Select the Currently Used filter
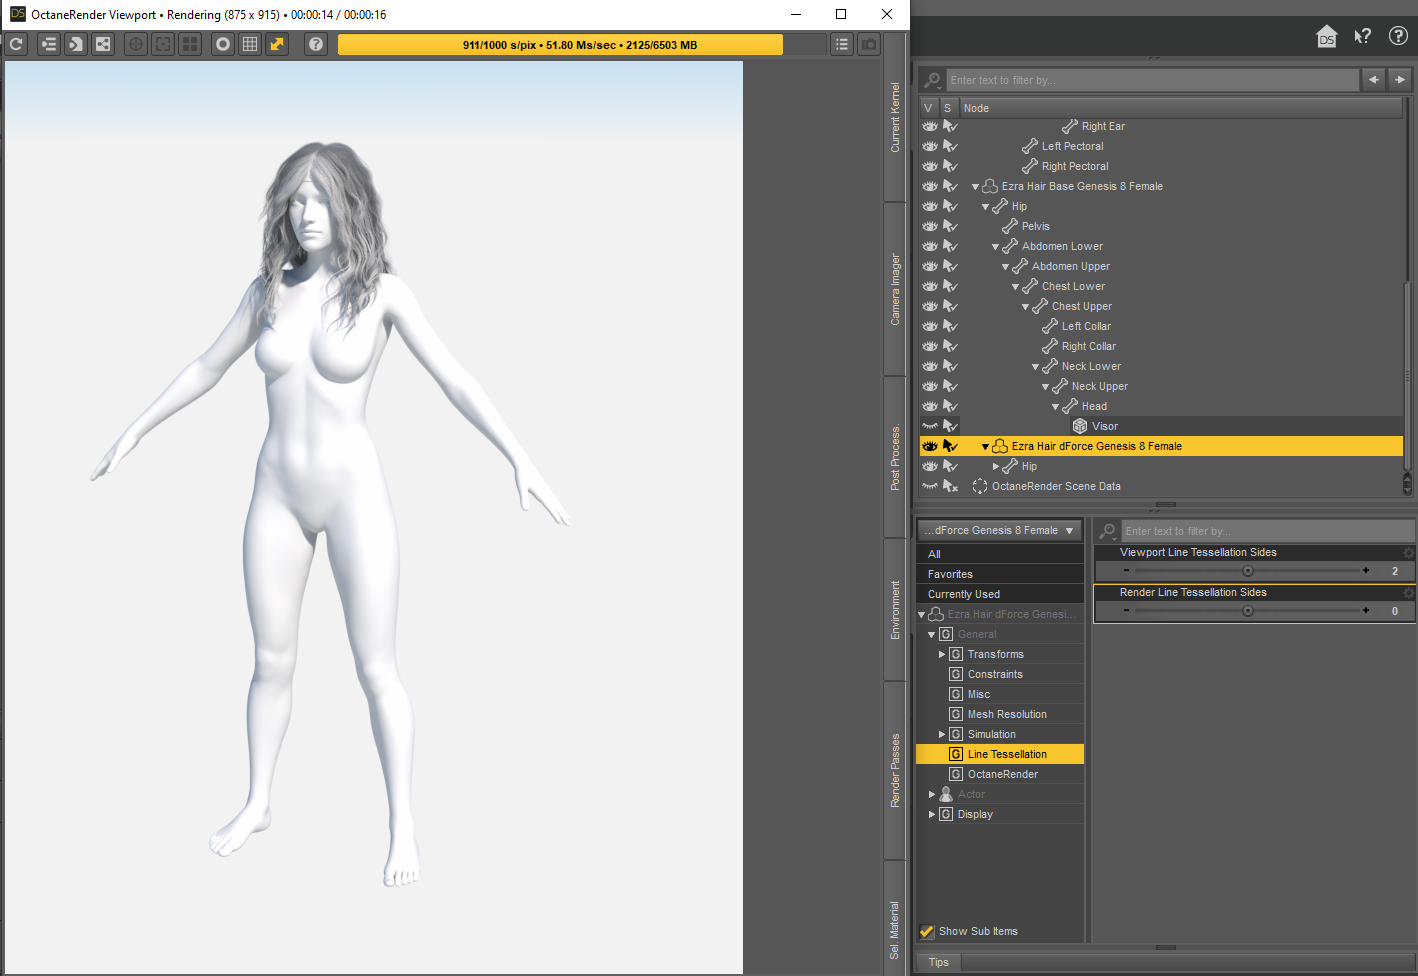 click(964, 594)
